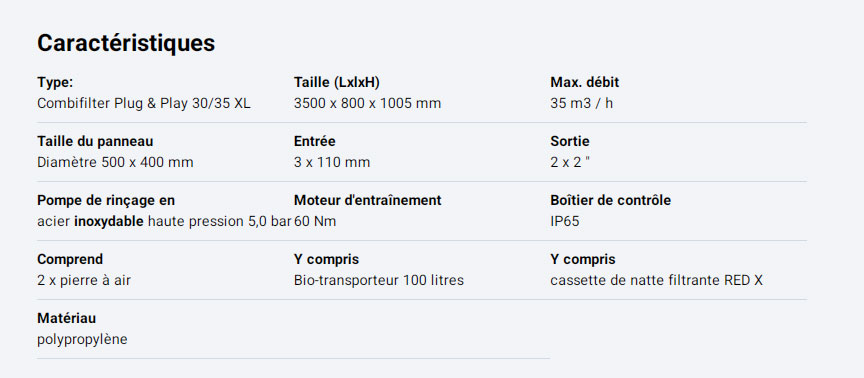Click Combifilter Plug & Play 30/35 XL text
Image resolution: width=864 pixels, height=378 pixels.
point(144,104)
